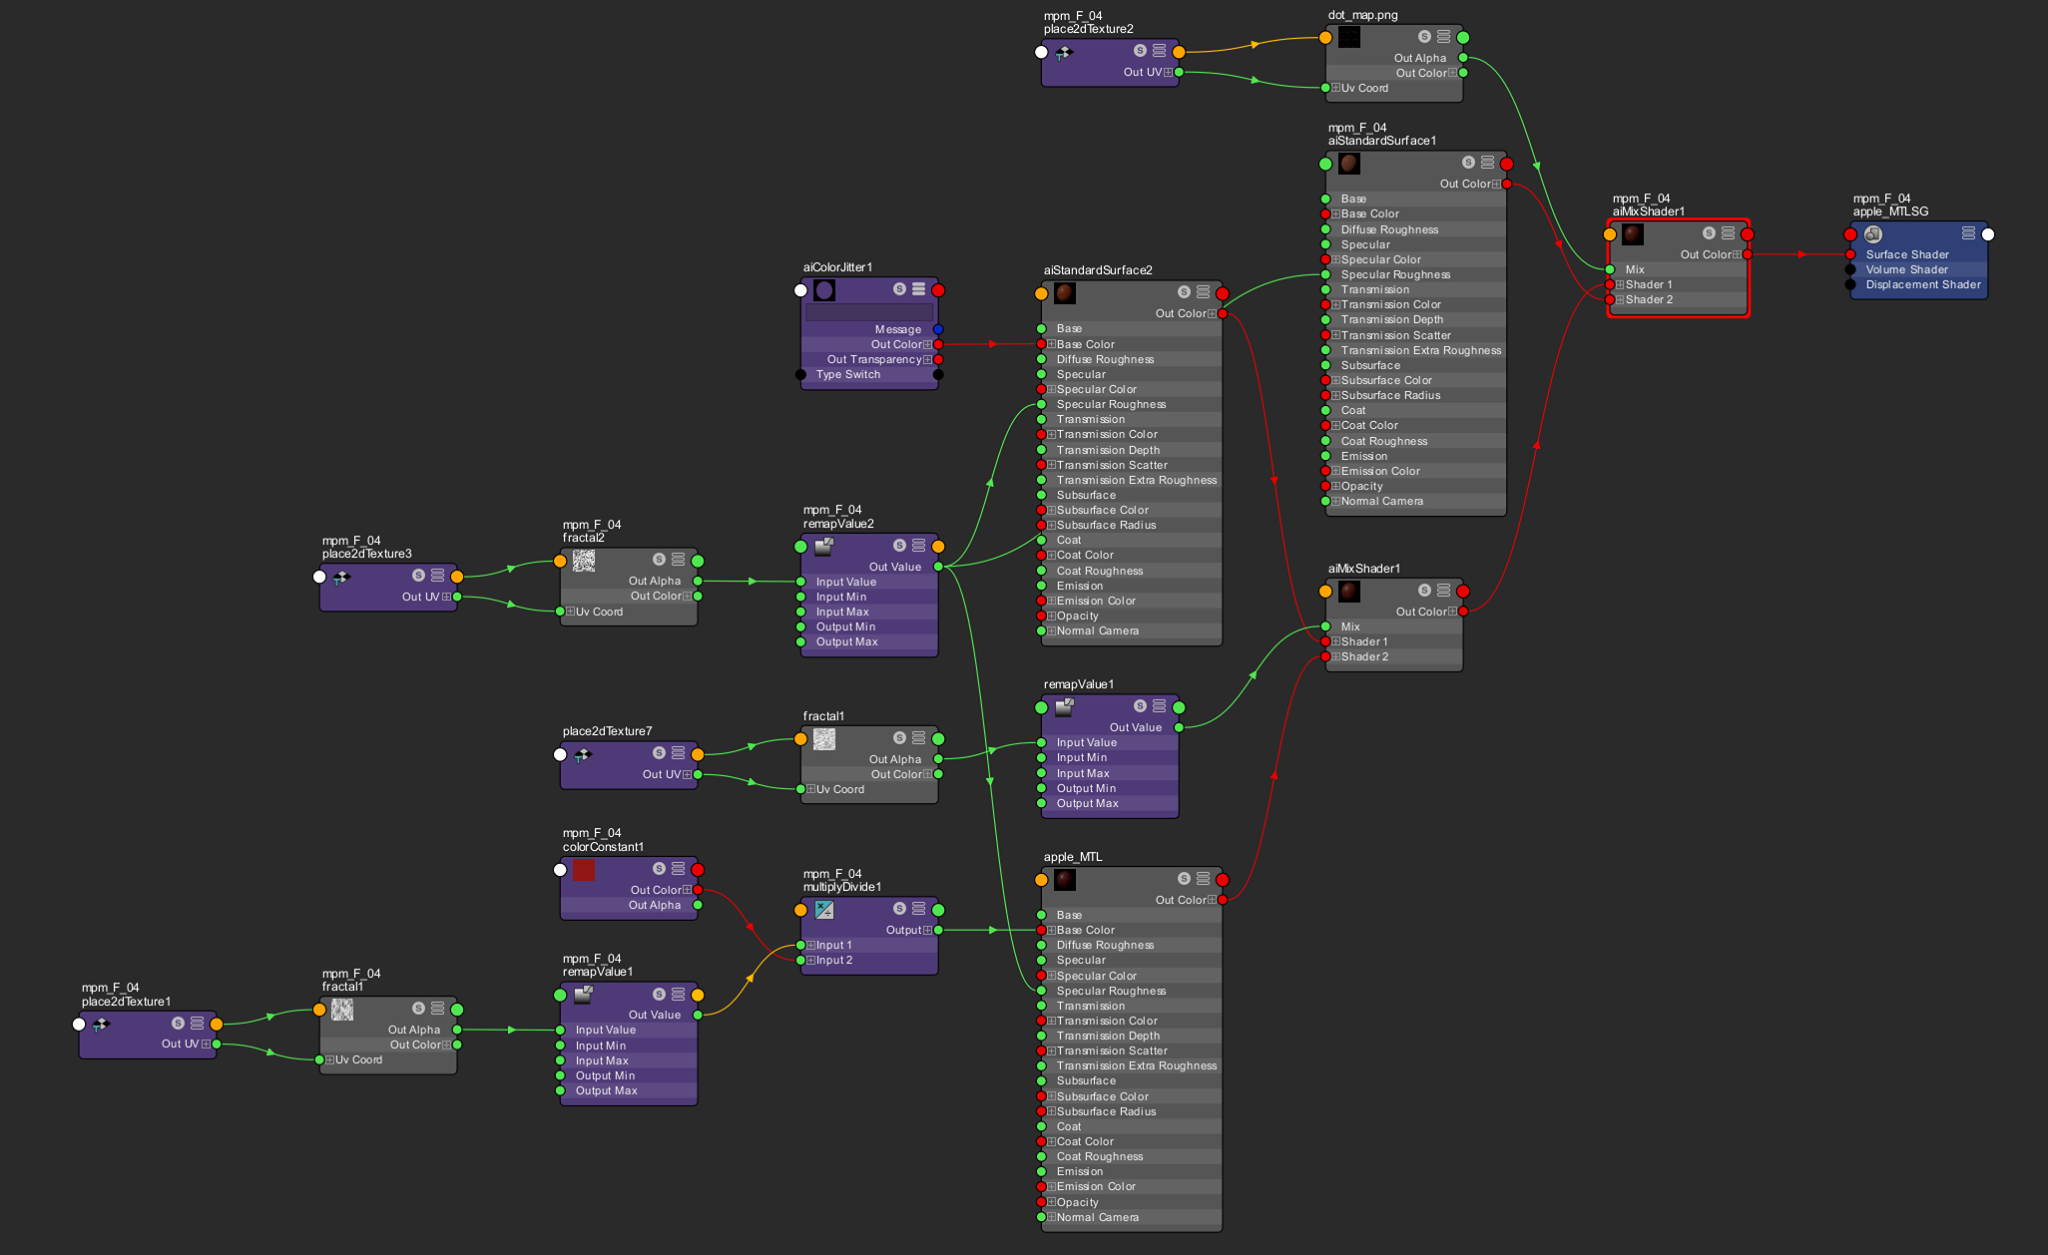Click the Mix input port on mpm_F_04 aiMixShader1
The image size is (2048, 1255).
[1610, 269]
